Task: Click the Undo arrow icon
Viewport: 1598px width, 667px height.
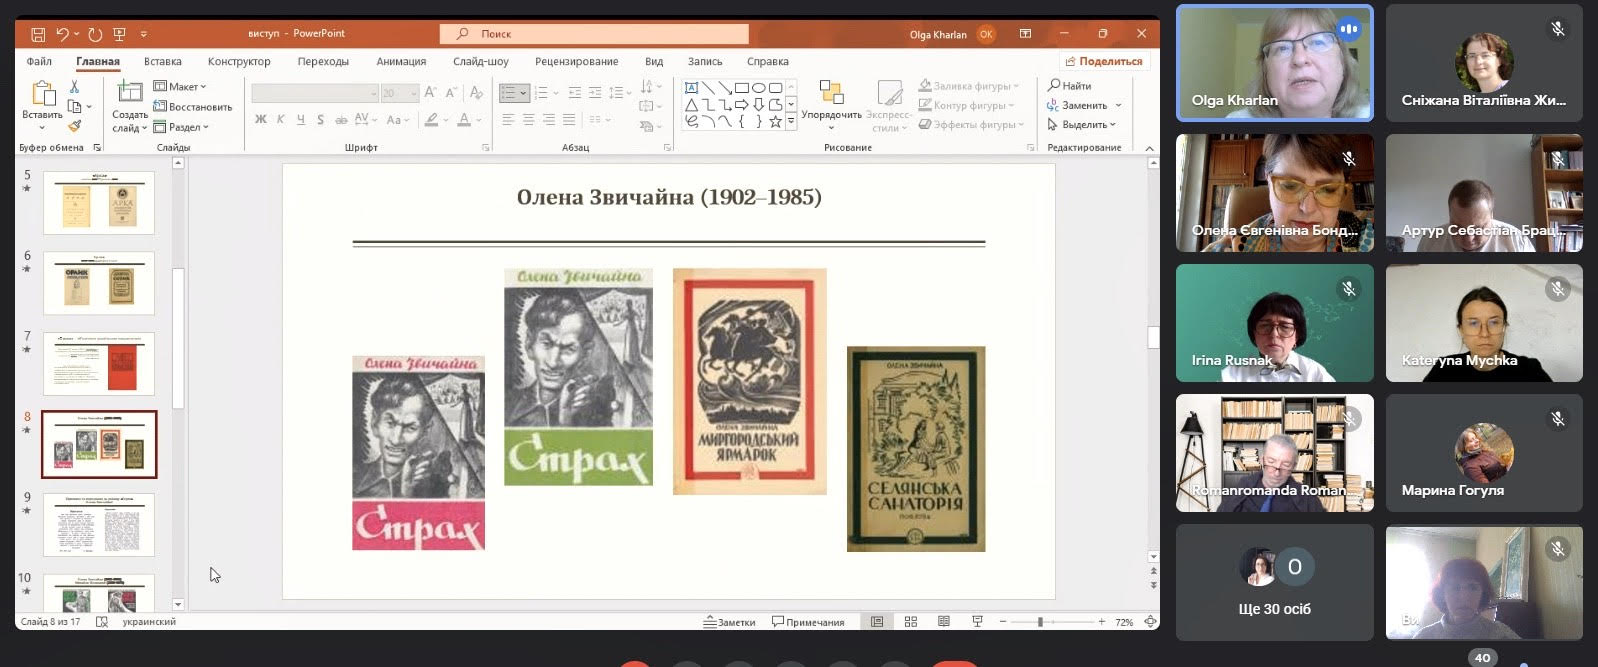Action: click(63, 34)
